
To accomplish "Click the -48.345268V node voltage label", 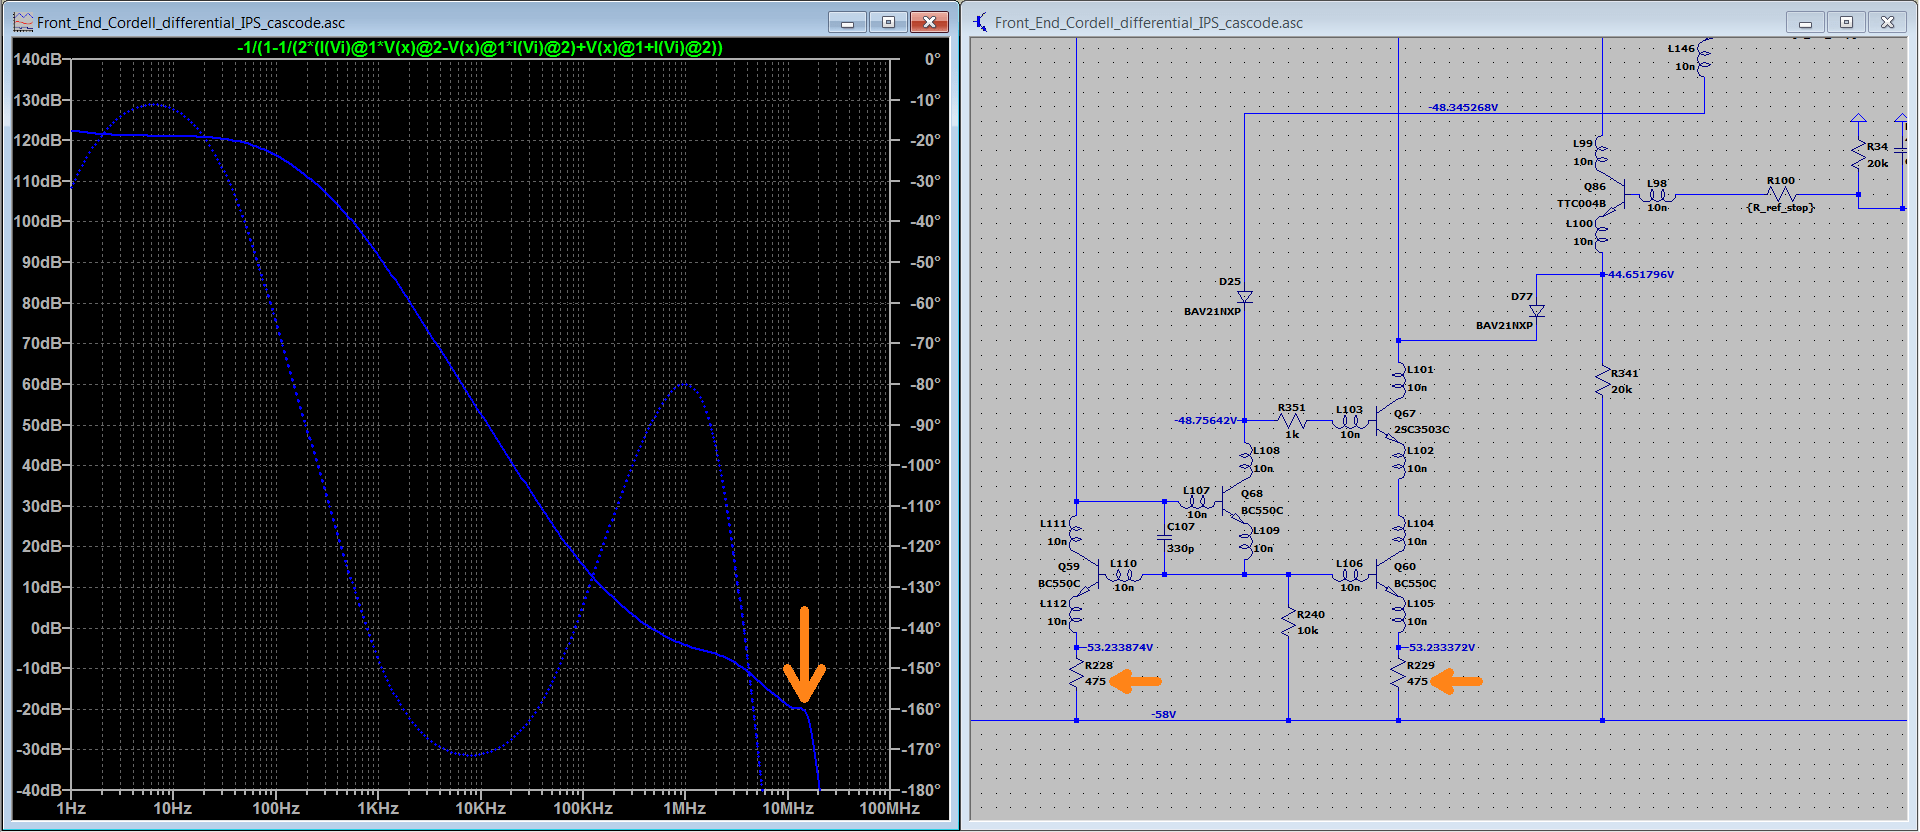I will tap(1463, 107).
